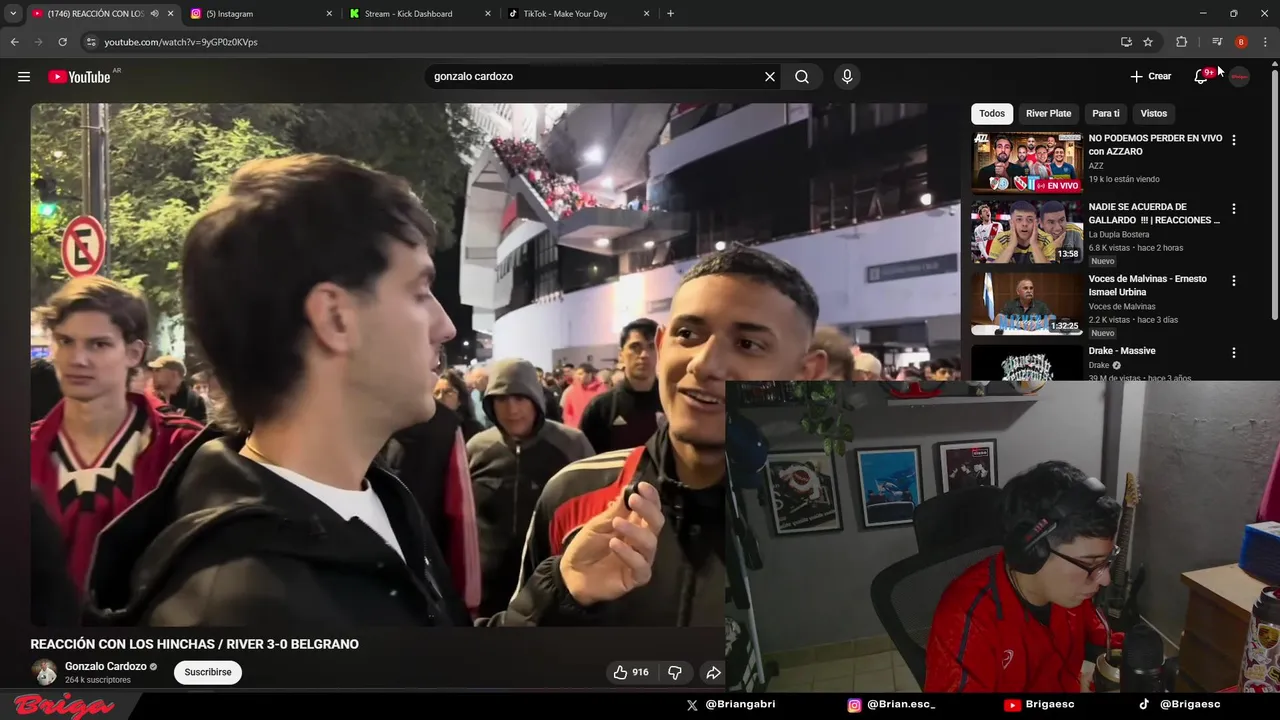1280x720 pixels.
Task: Select the Todos filter chip
Action: coord(992,114)
